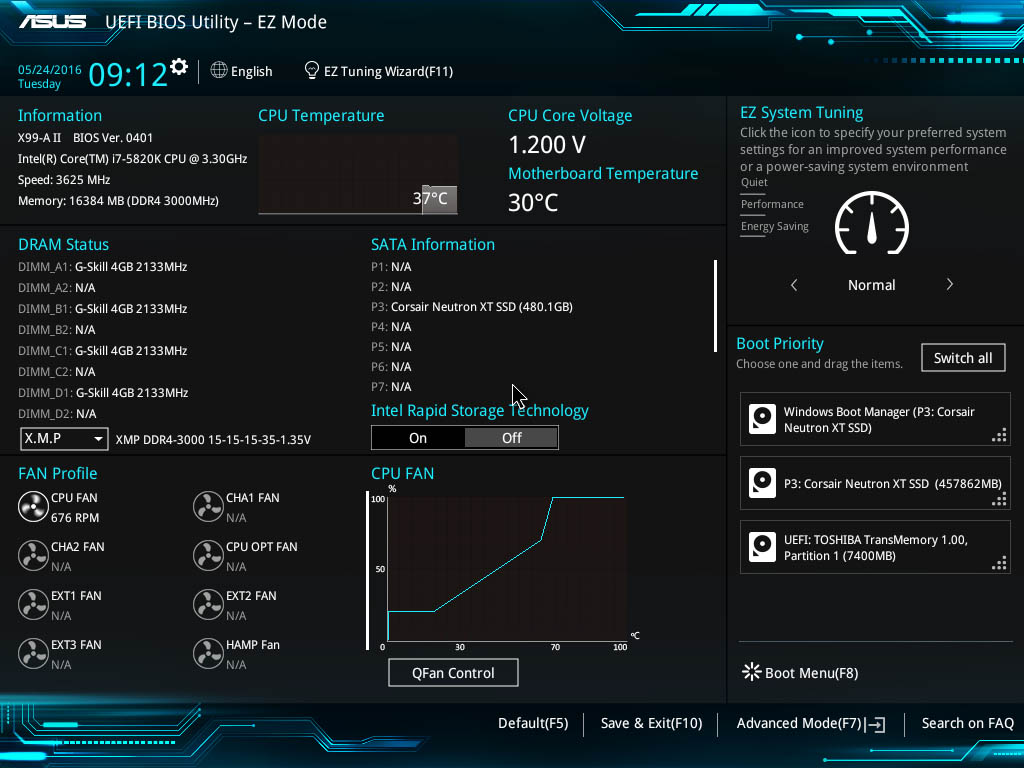Select the CPU FAN icon
1024x768 pixels.
tap(33, 507)
